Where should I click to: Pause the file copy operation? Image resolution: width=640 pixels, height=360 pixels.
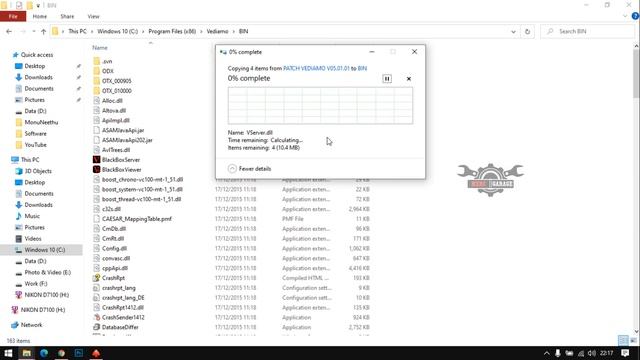point(387,79)
